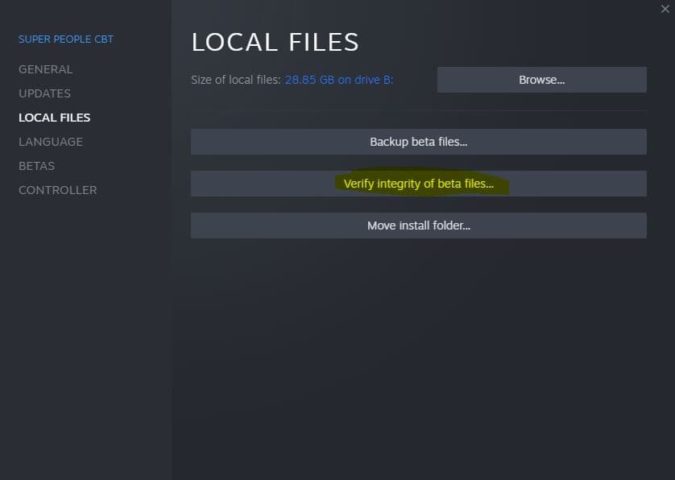The image size is (675, 480).
Task: Open the Controller tab
Action: 58,190
